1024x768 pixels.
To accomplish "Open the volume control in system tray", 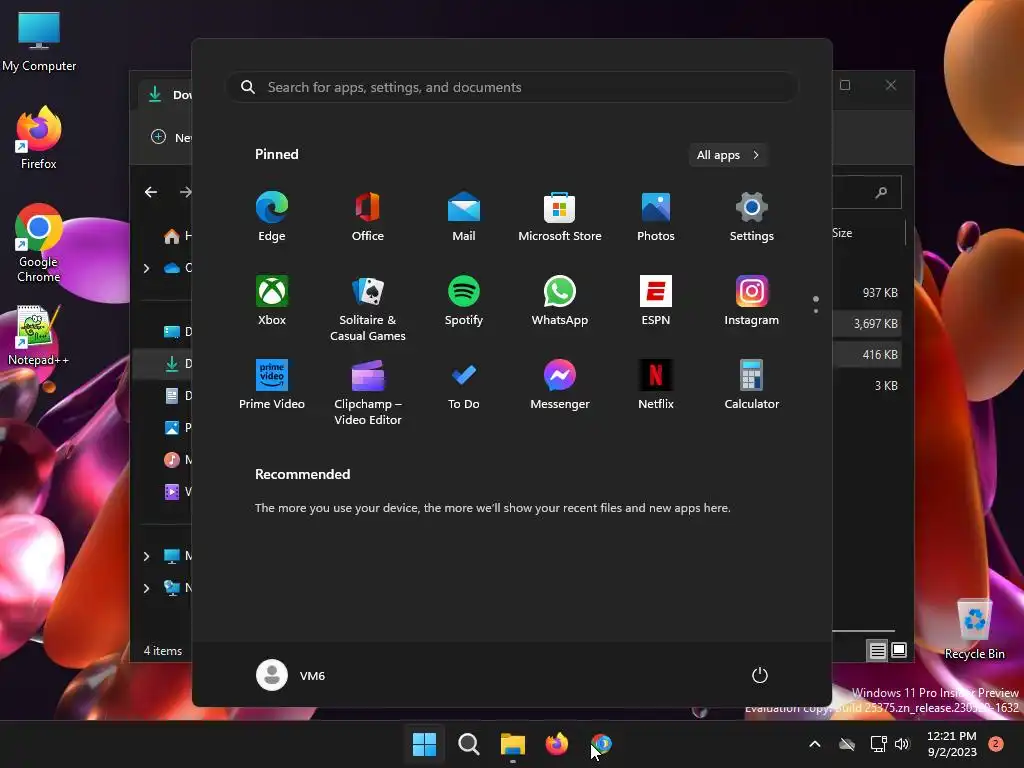I will (902, 744).
